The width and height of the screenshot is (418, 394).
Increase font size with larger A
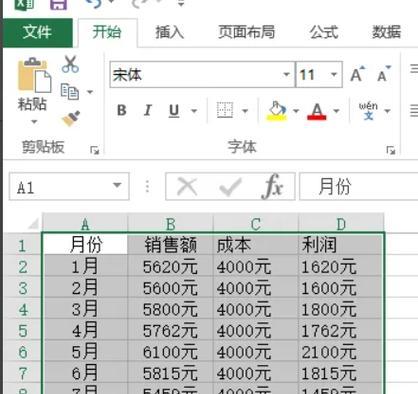tap(358, 74)
